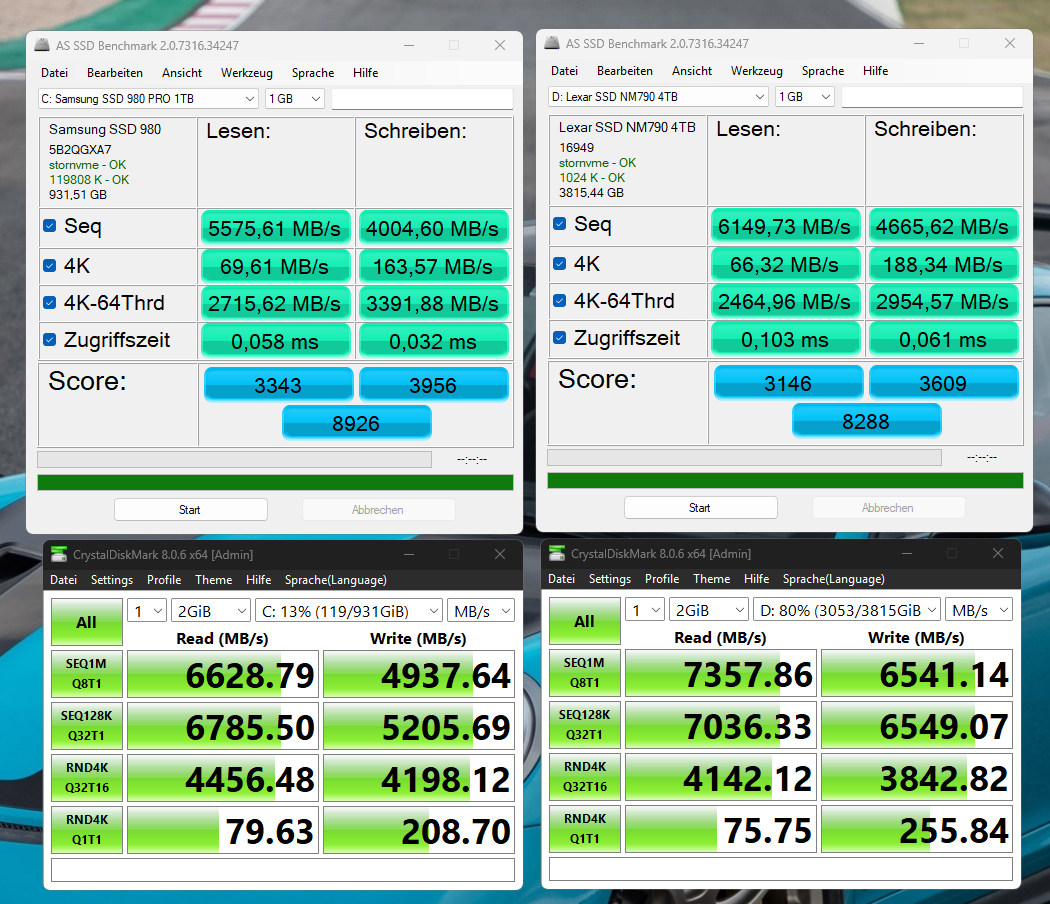
Task: Click total score 8288 in Lexar window
Action: point(867,421)
